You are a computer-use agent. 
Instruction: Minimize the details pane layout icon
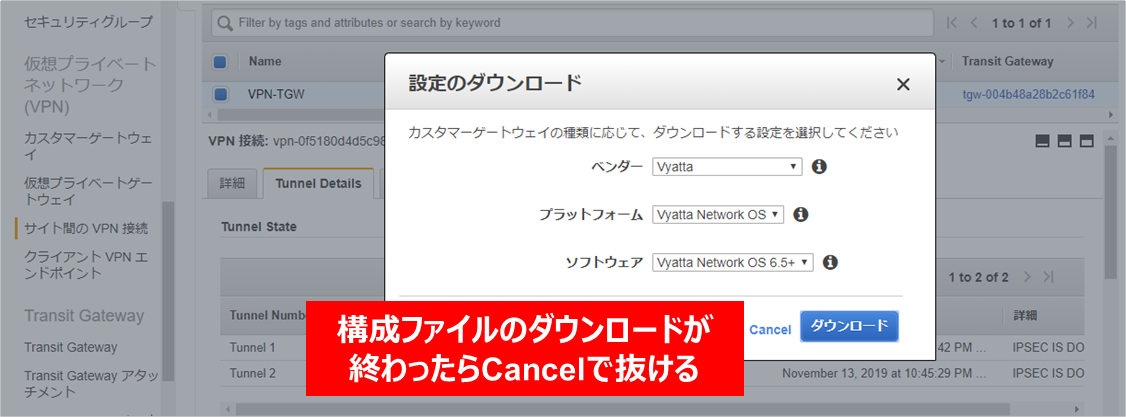click(x=1043, y=142)
